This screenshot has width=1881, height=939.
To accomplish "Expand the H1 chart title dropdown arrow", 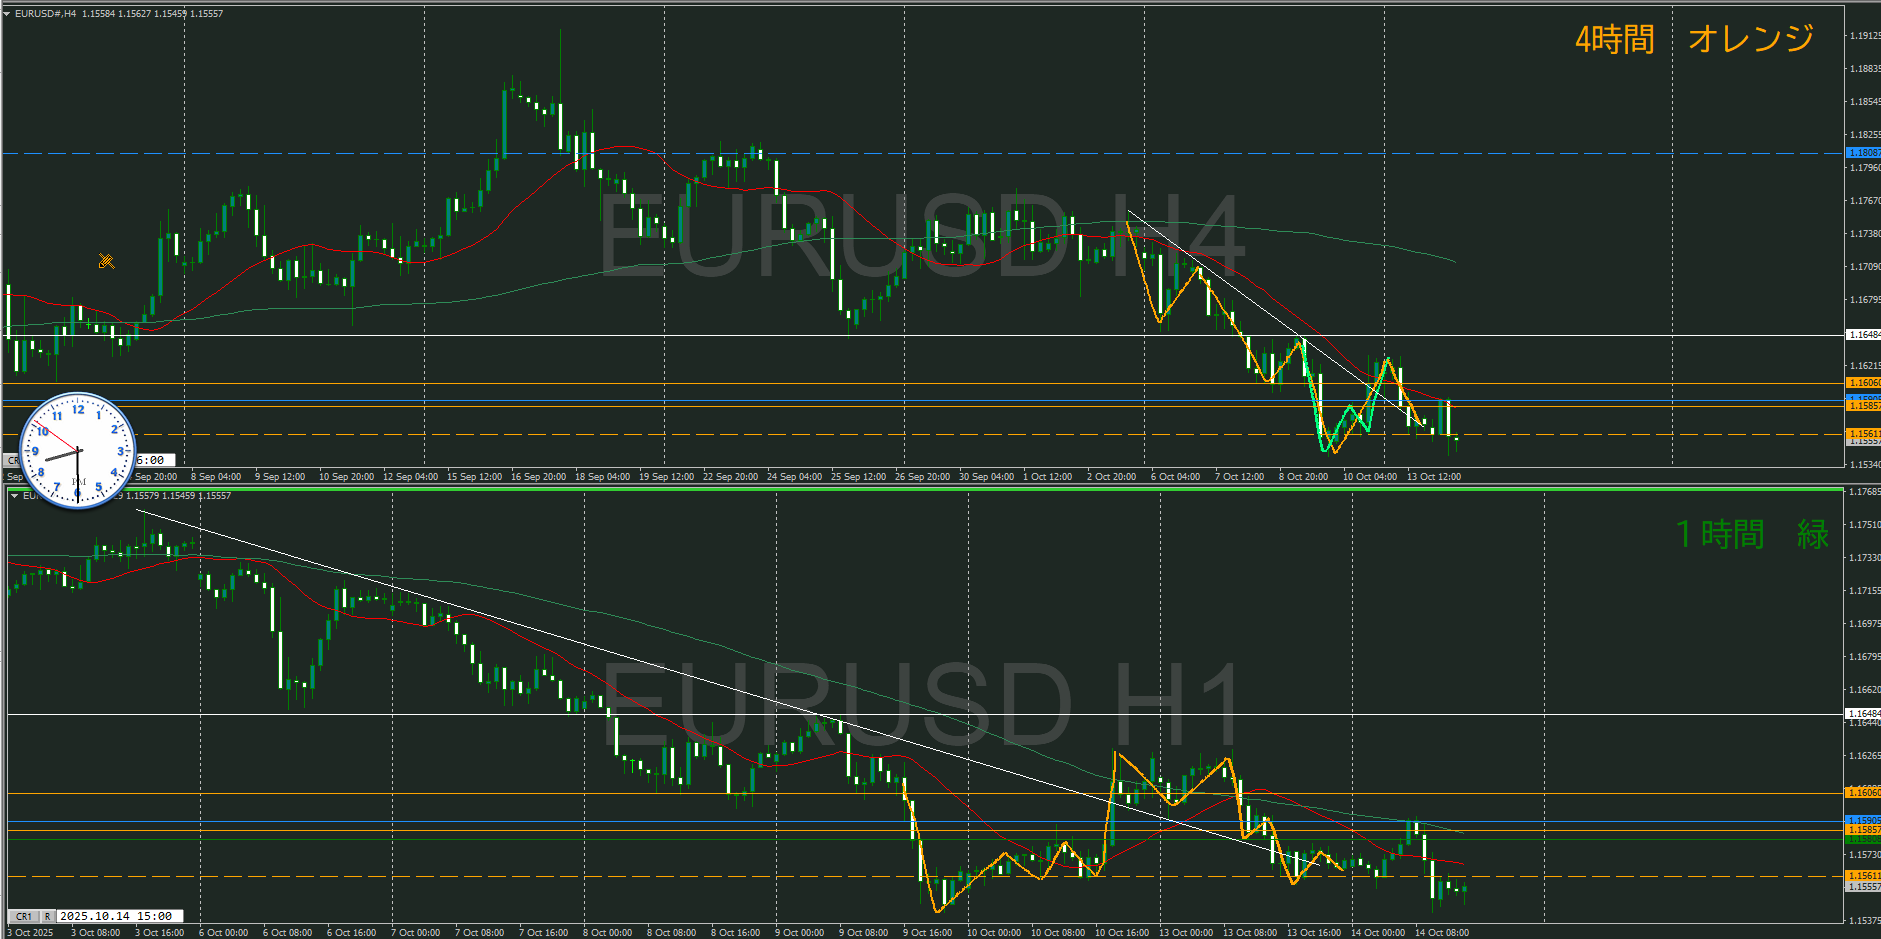I will 14,496.
